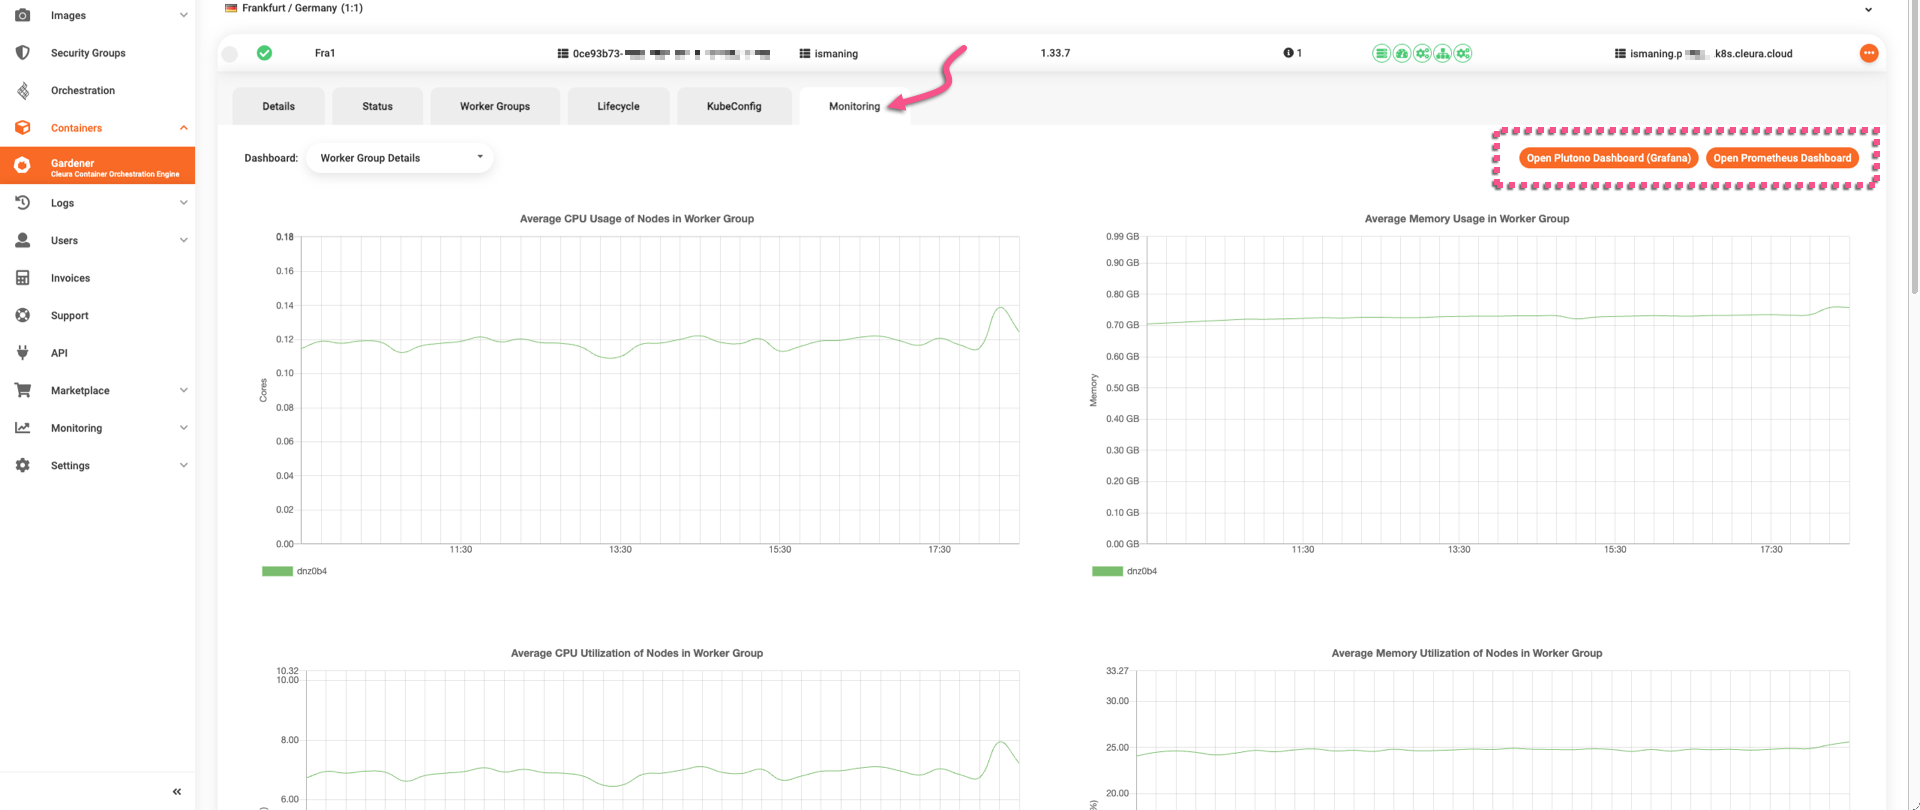Click the Users person icon
This screenshot has height=810, width=1920.
point(22,240)
